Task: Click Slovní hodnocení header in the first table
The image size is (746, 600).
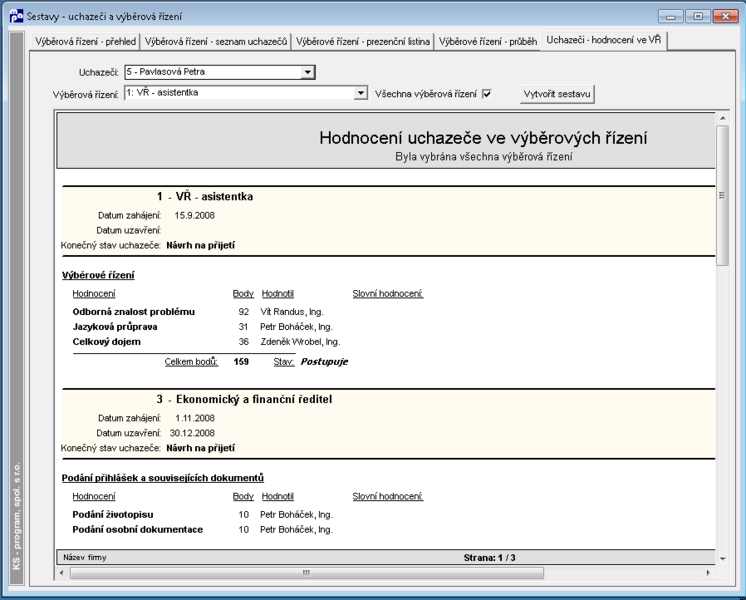Action: coord(388,294)
